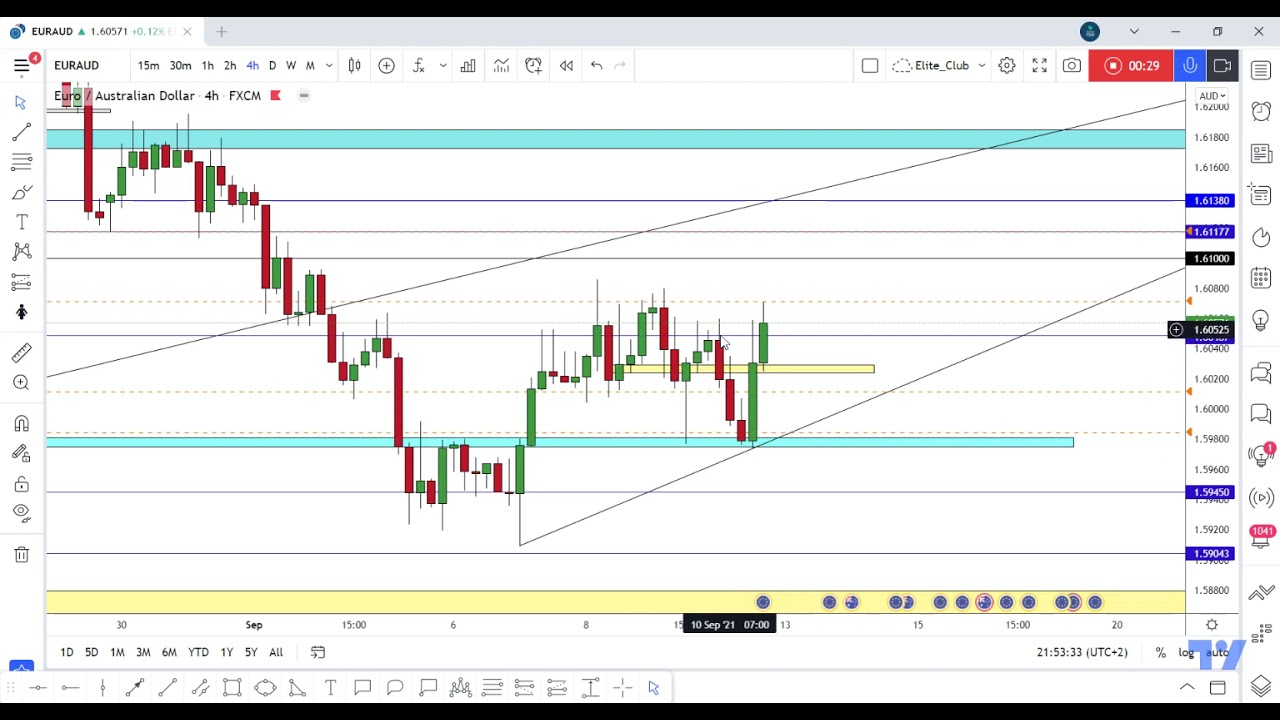
Task: Select the trend line drawing tool
Action: point(21,132)
